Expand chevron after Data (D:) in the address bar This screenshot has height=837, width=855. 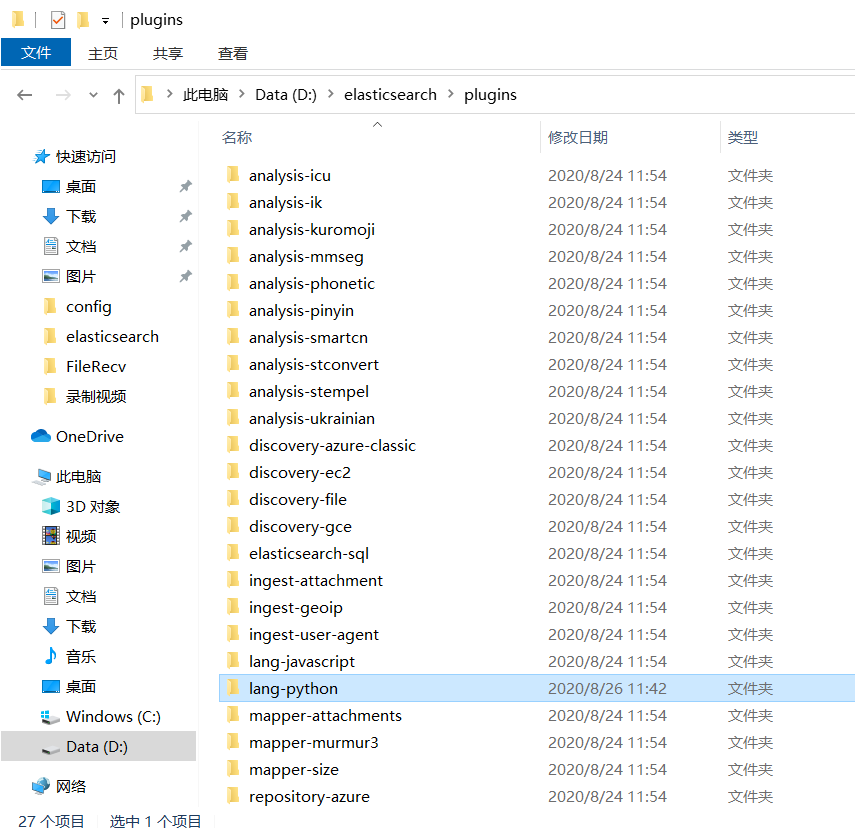[330, 94]
